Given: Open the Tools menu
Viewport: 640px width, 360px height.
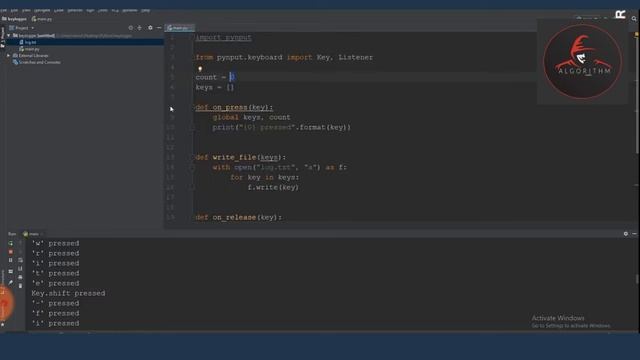Looking at the screenshot, I should coord(102,10).
